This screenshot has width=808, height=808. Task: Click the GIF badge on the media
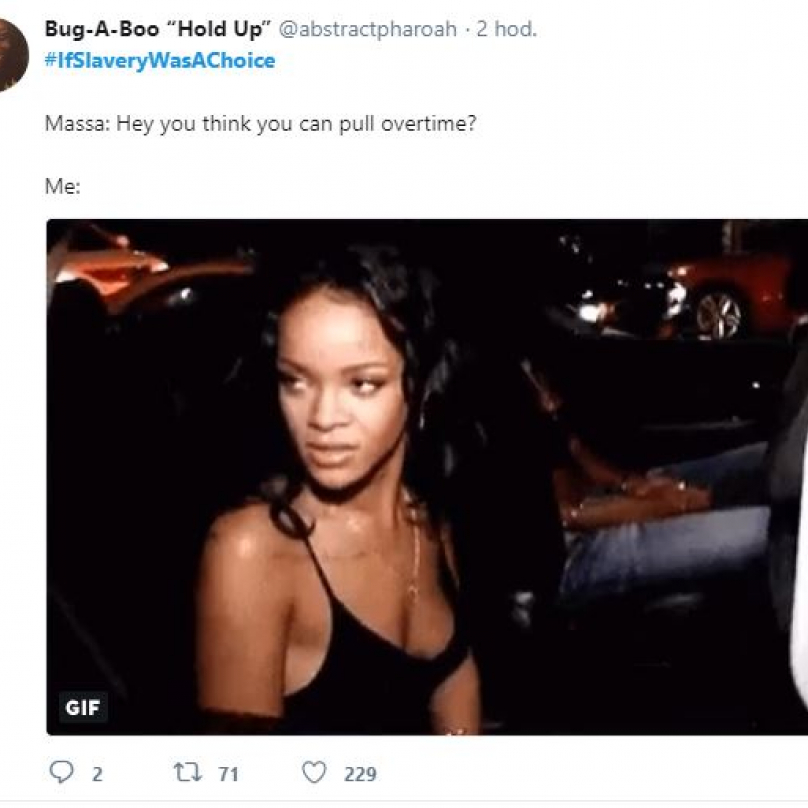click(83, 708)
